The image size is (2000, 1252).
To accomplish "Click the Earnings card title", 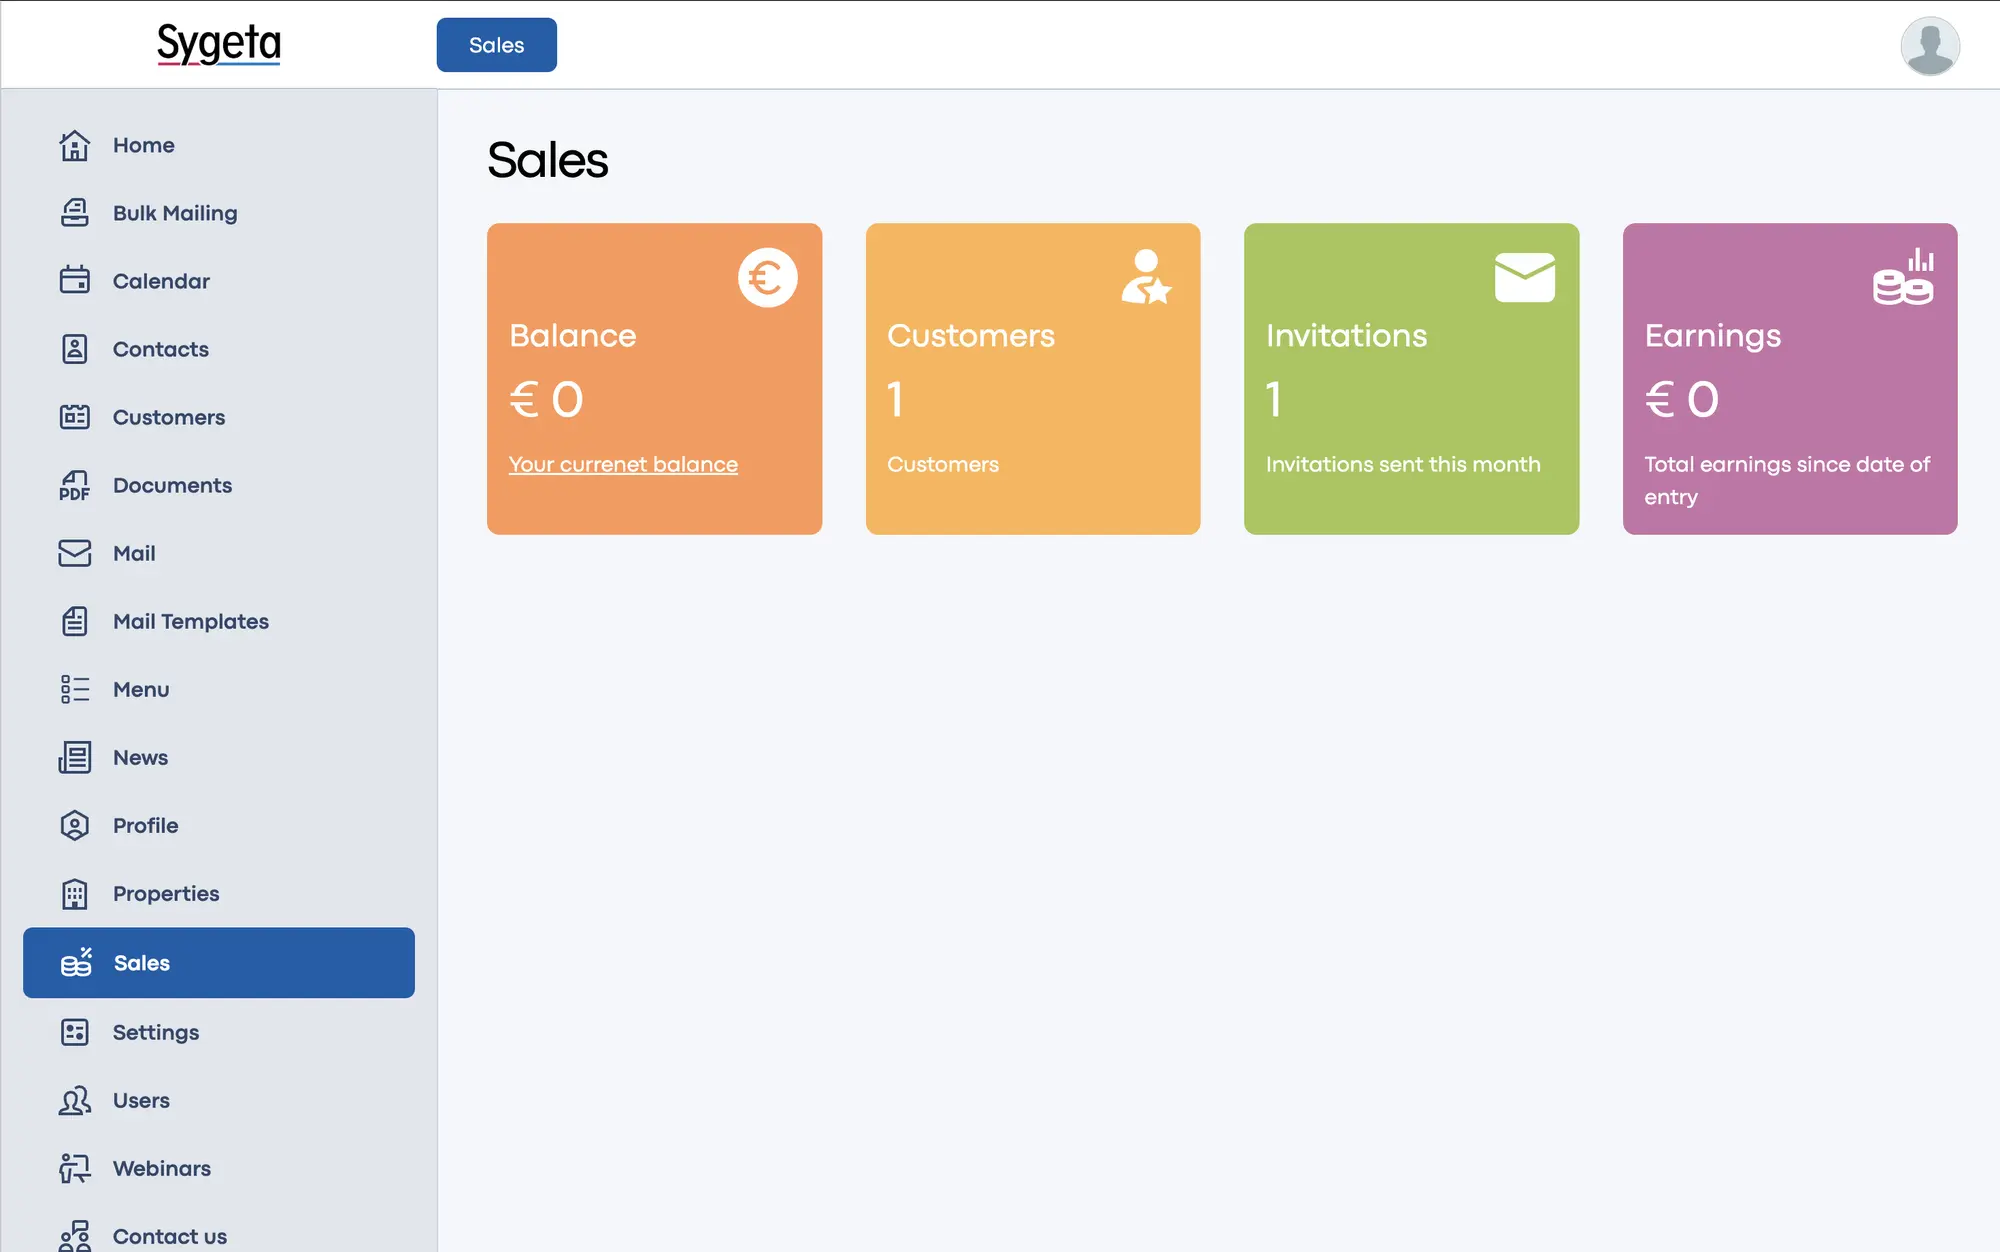I will [x=1713, y=336].
